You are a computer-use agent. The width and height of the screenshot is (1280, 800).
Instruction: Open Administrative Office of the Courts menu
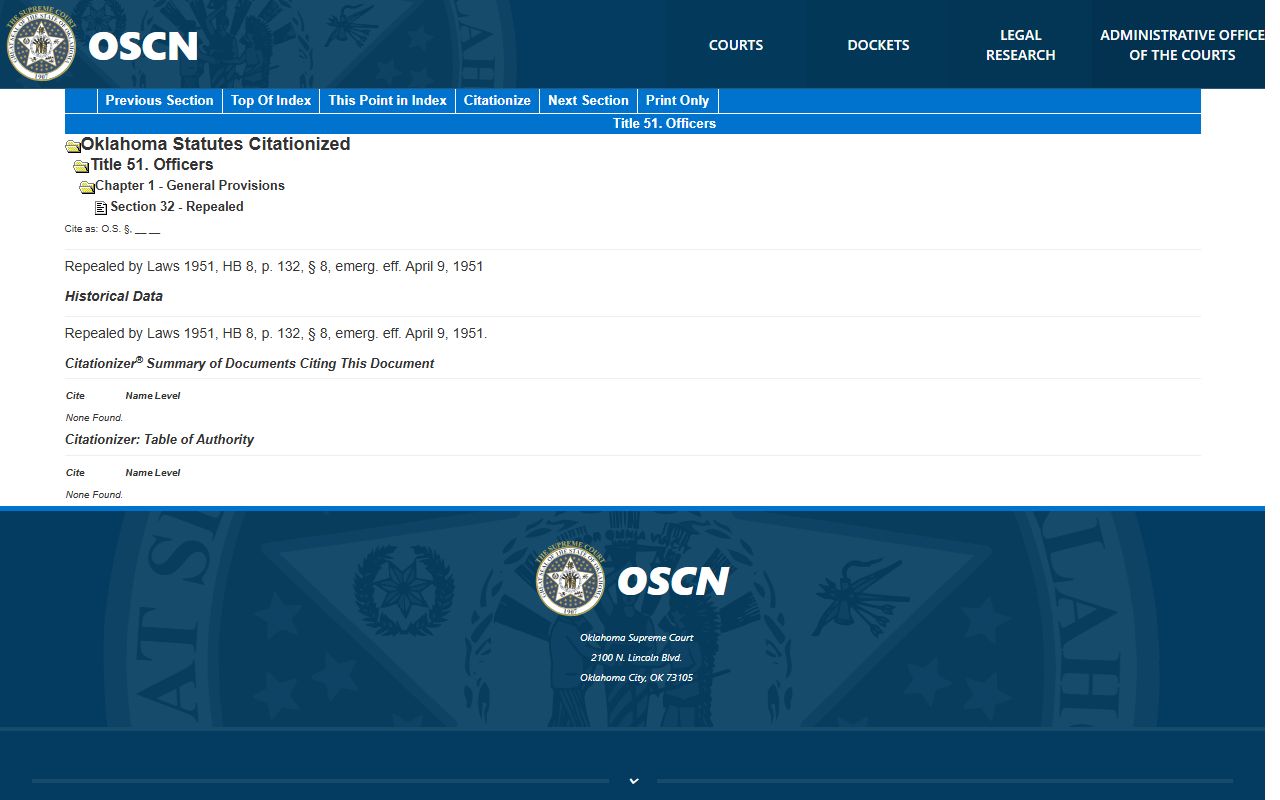1182,45
